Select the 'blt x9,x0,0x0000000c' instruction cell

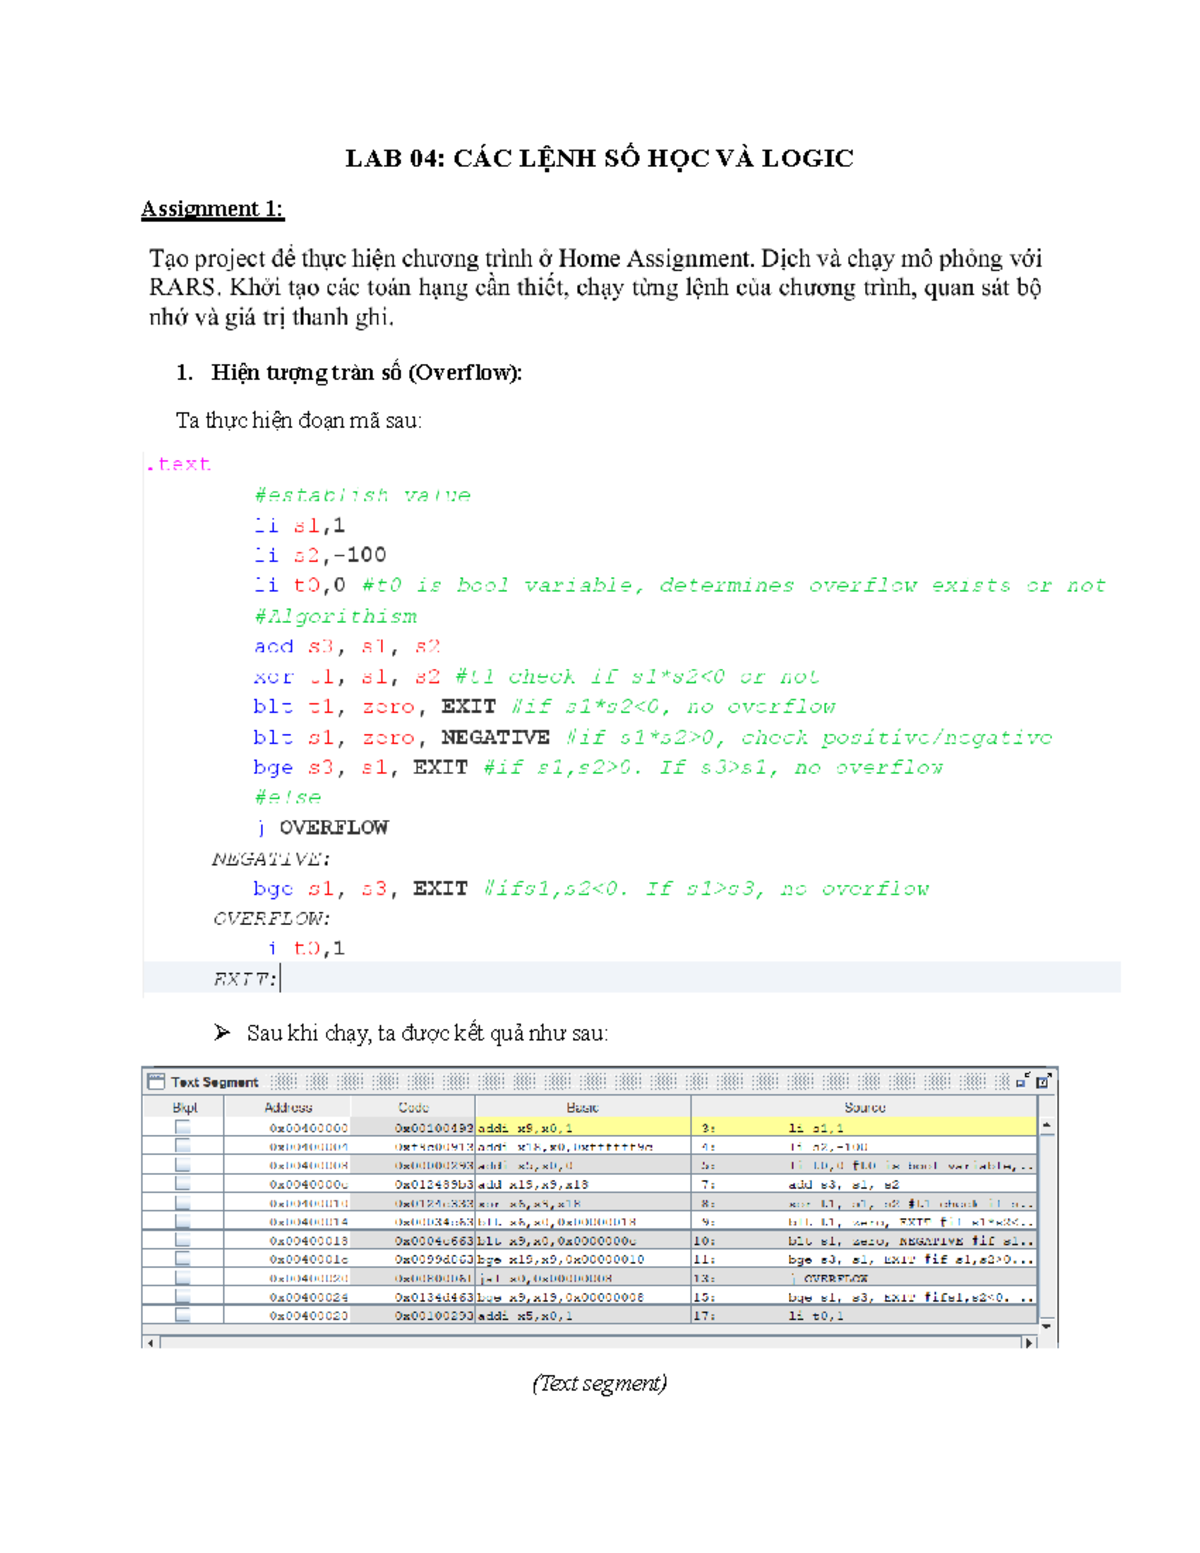pyautogui.click(x=583, y=1240)
